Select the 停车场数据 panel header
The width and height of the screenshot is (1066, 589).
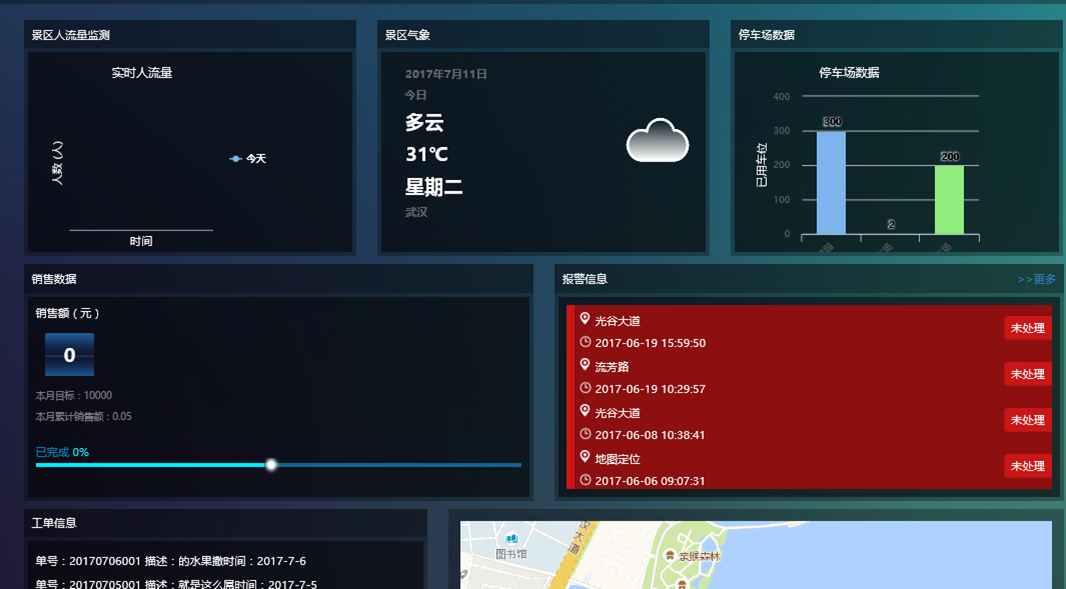pyautogui.click(x=897, y=35)
